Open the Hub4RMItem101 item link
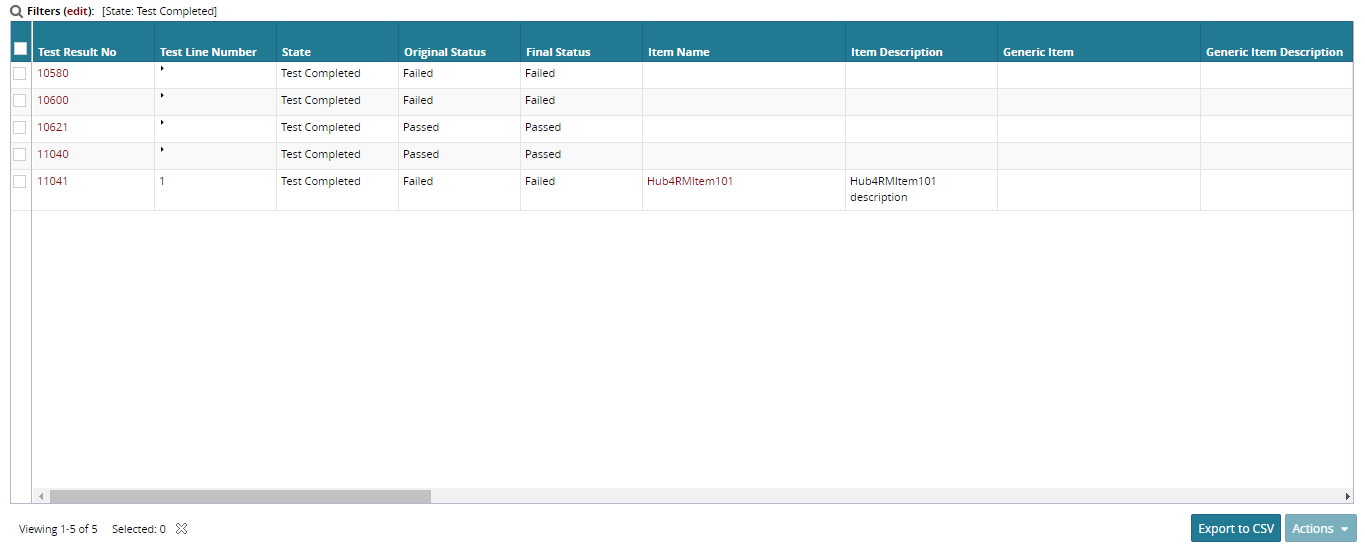 [690, 181]
